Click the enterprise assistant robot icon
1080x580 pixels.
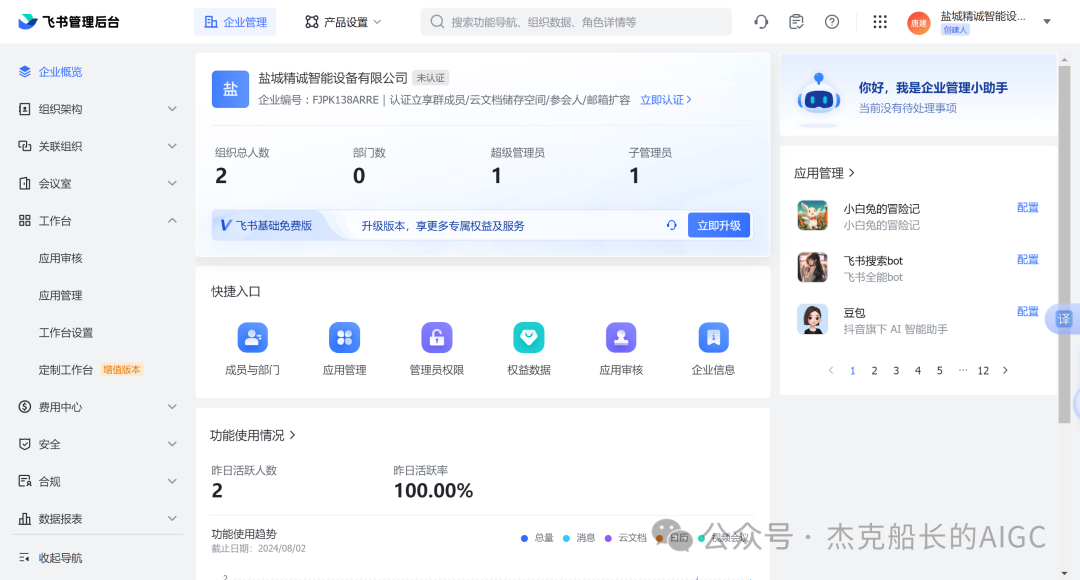click(x=818, y=99)
